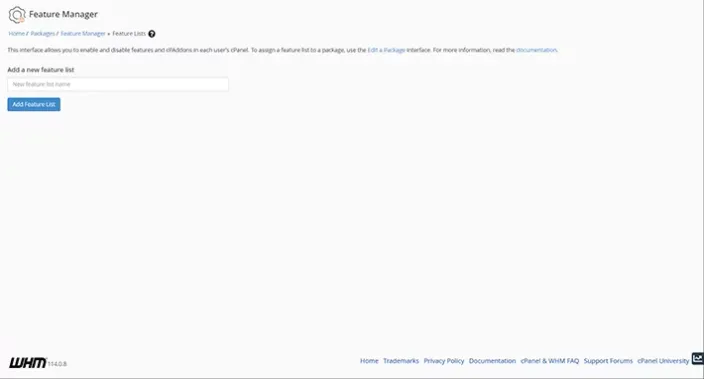Open the cPanel University link

click(663, 361)
